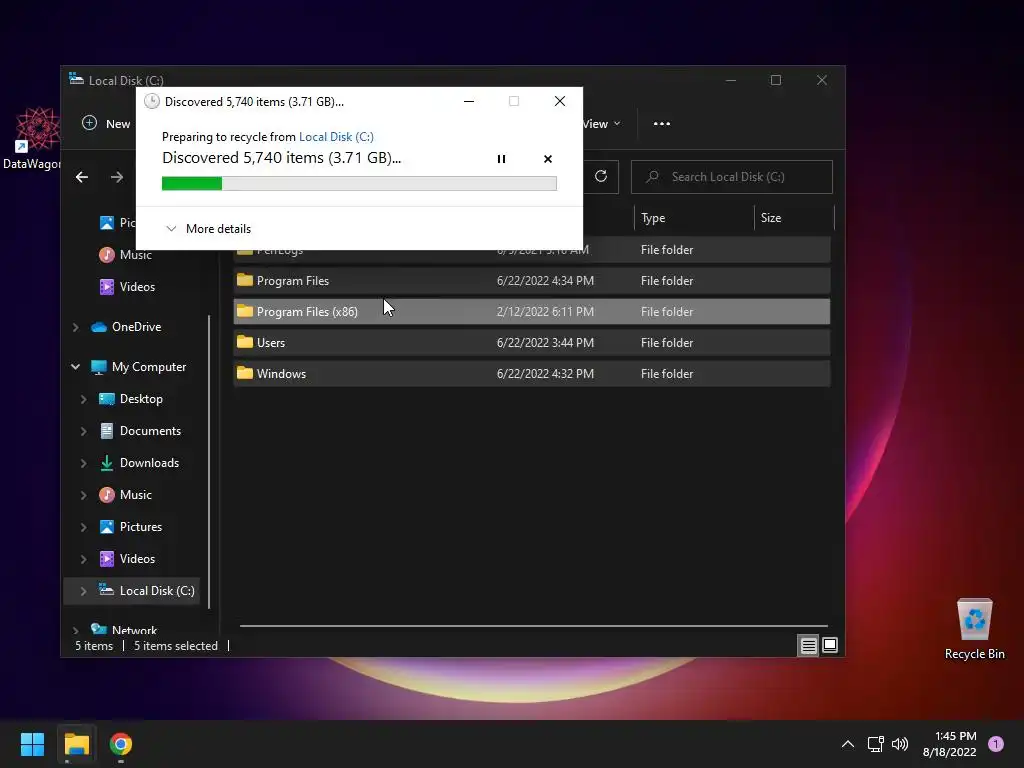Select Videos under My Computer
This screenshot has width=1024, height=768.
(x=127, y=559)
